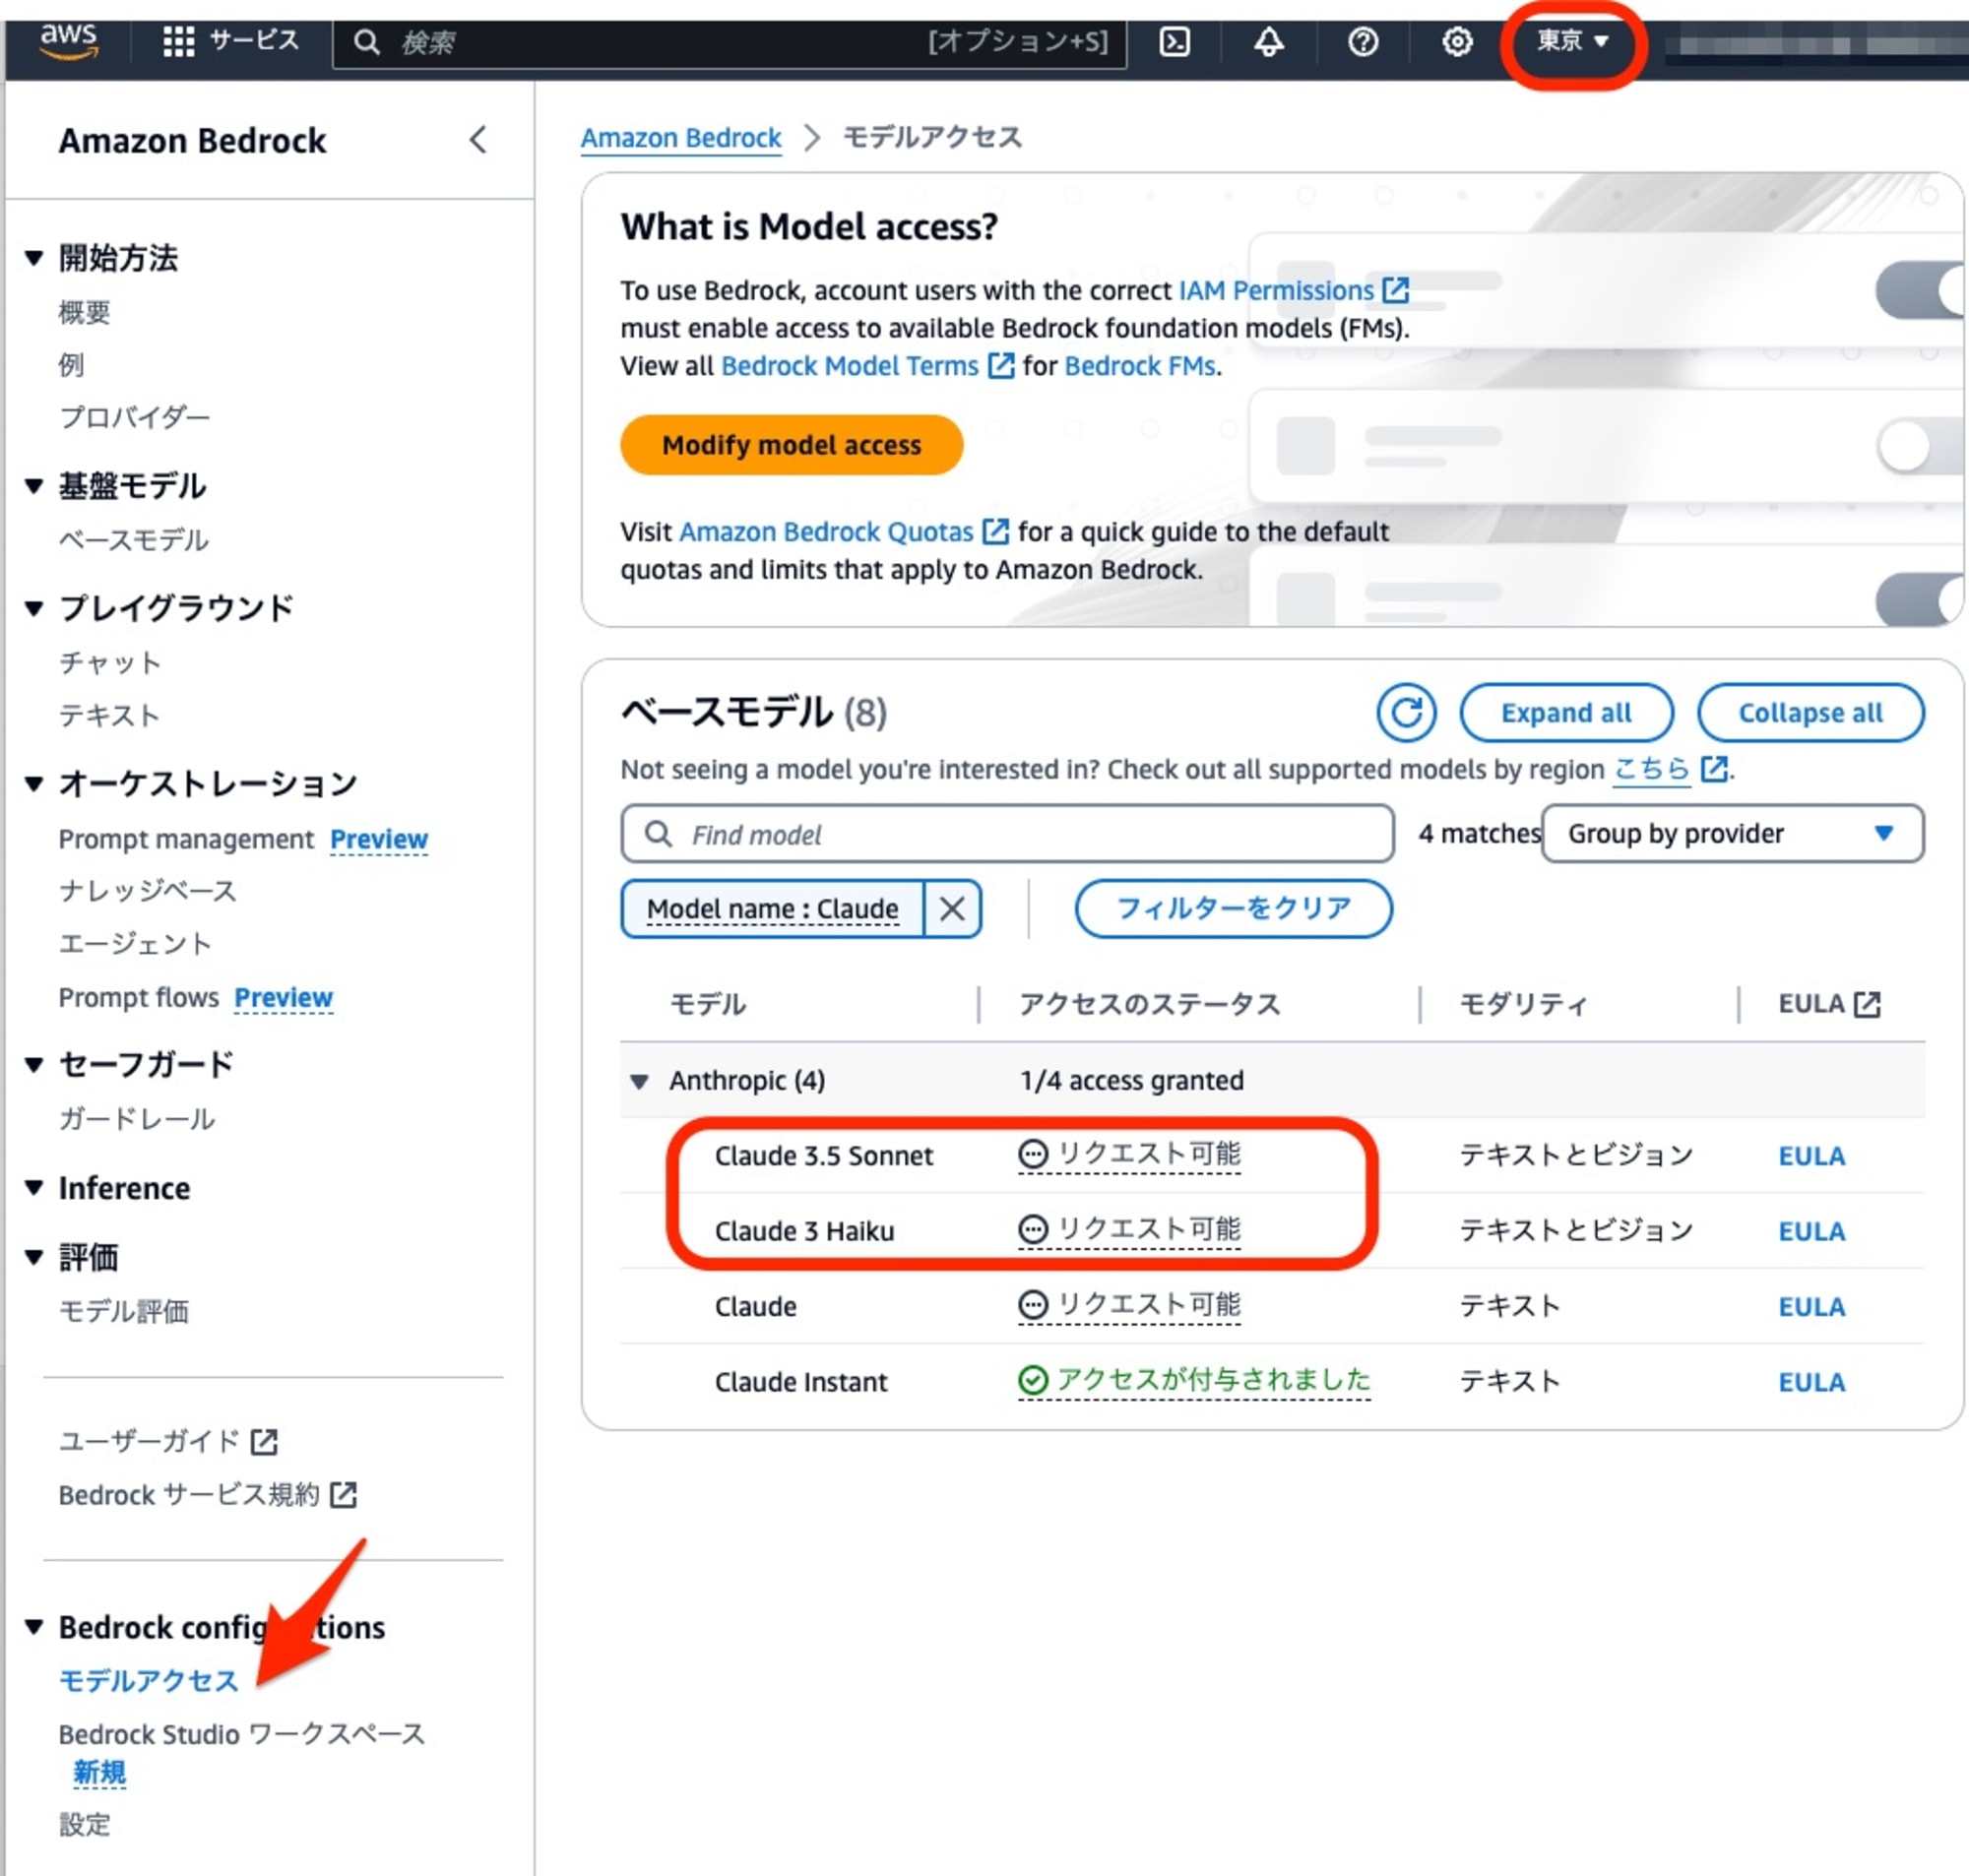Open the settings gear icon
This screenshot has width=1969, height=1876.
(1456, 42)
